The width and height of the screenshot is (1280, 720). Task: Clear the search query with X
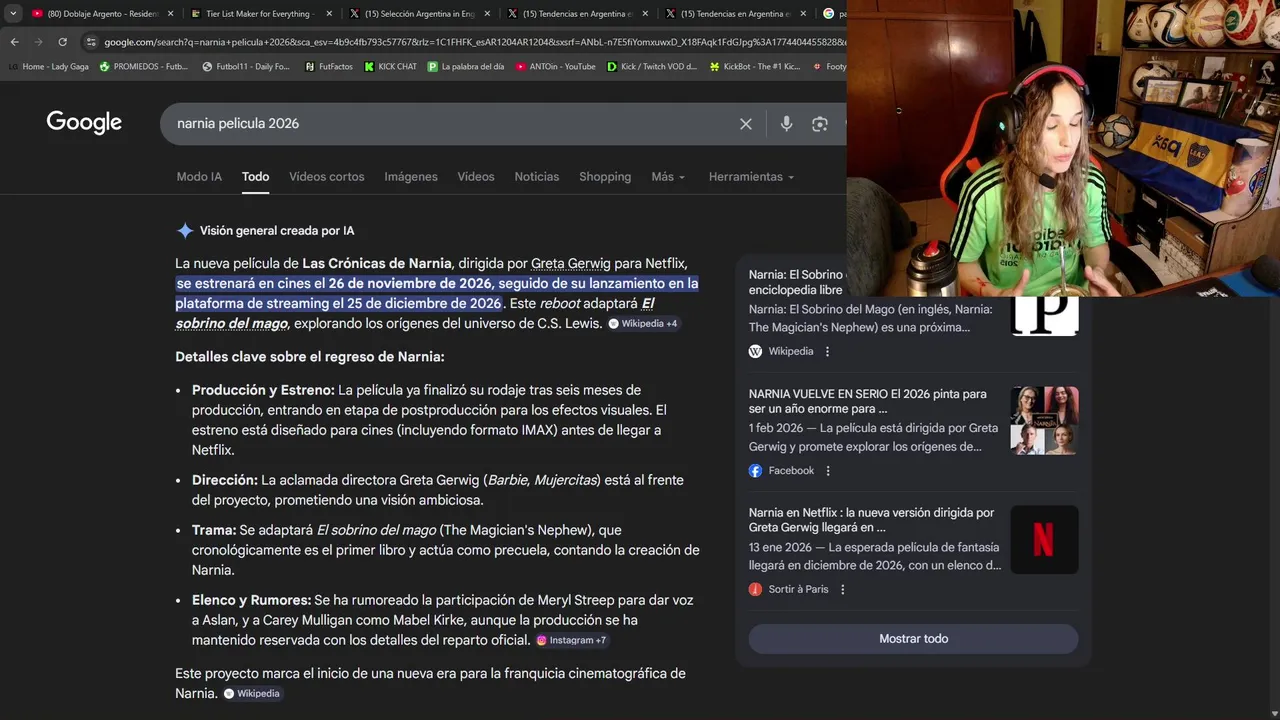pos(746,124)
